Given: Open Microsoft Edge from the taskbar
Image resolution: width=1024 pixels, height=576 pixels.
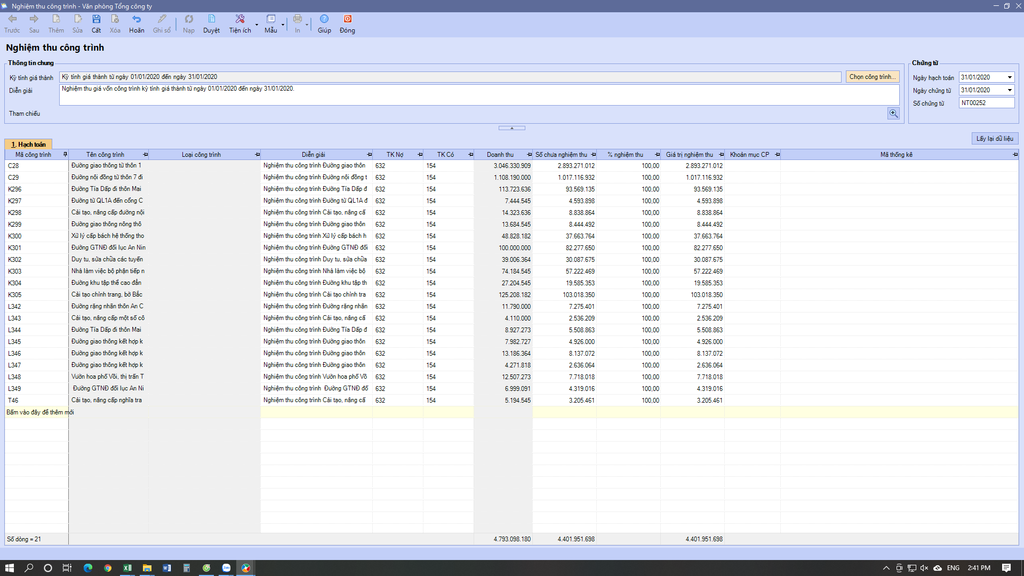Looking at the screenshot, I should (88, 568).
